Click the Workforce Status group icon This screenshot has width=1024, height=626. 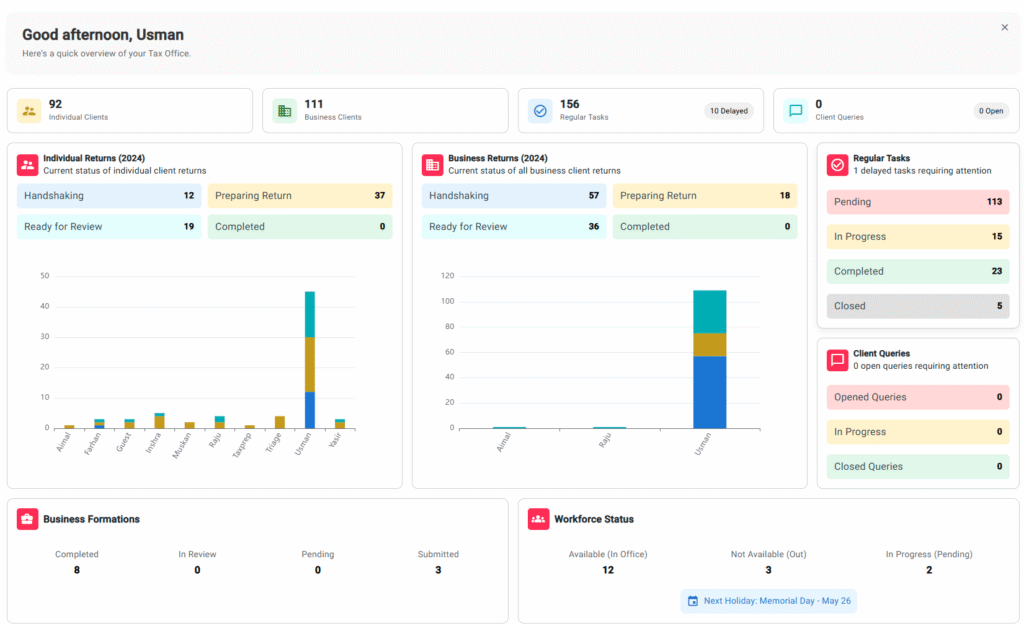pos(539,519)
